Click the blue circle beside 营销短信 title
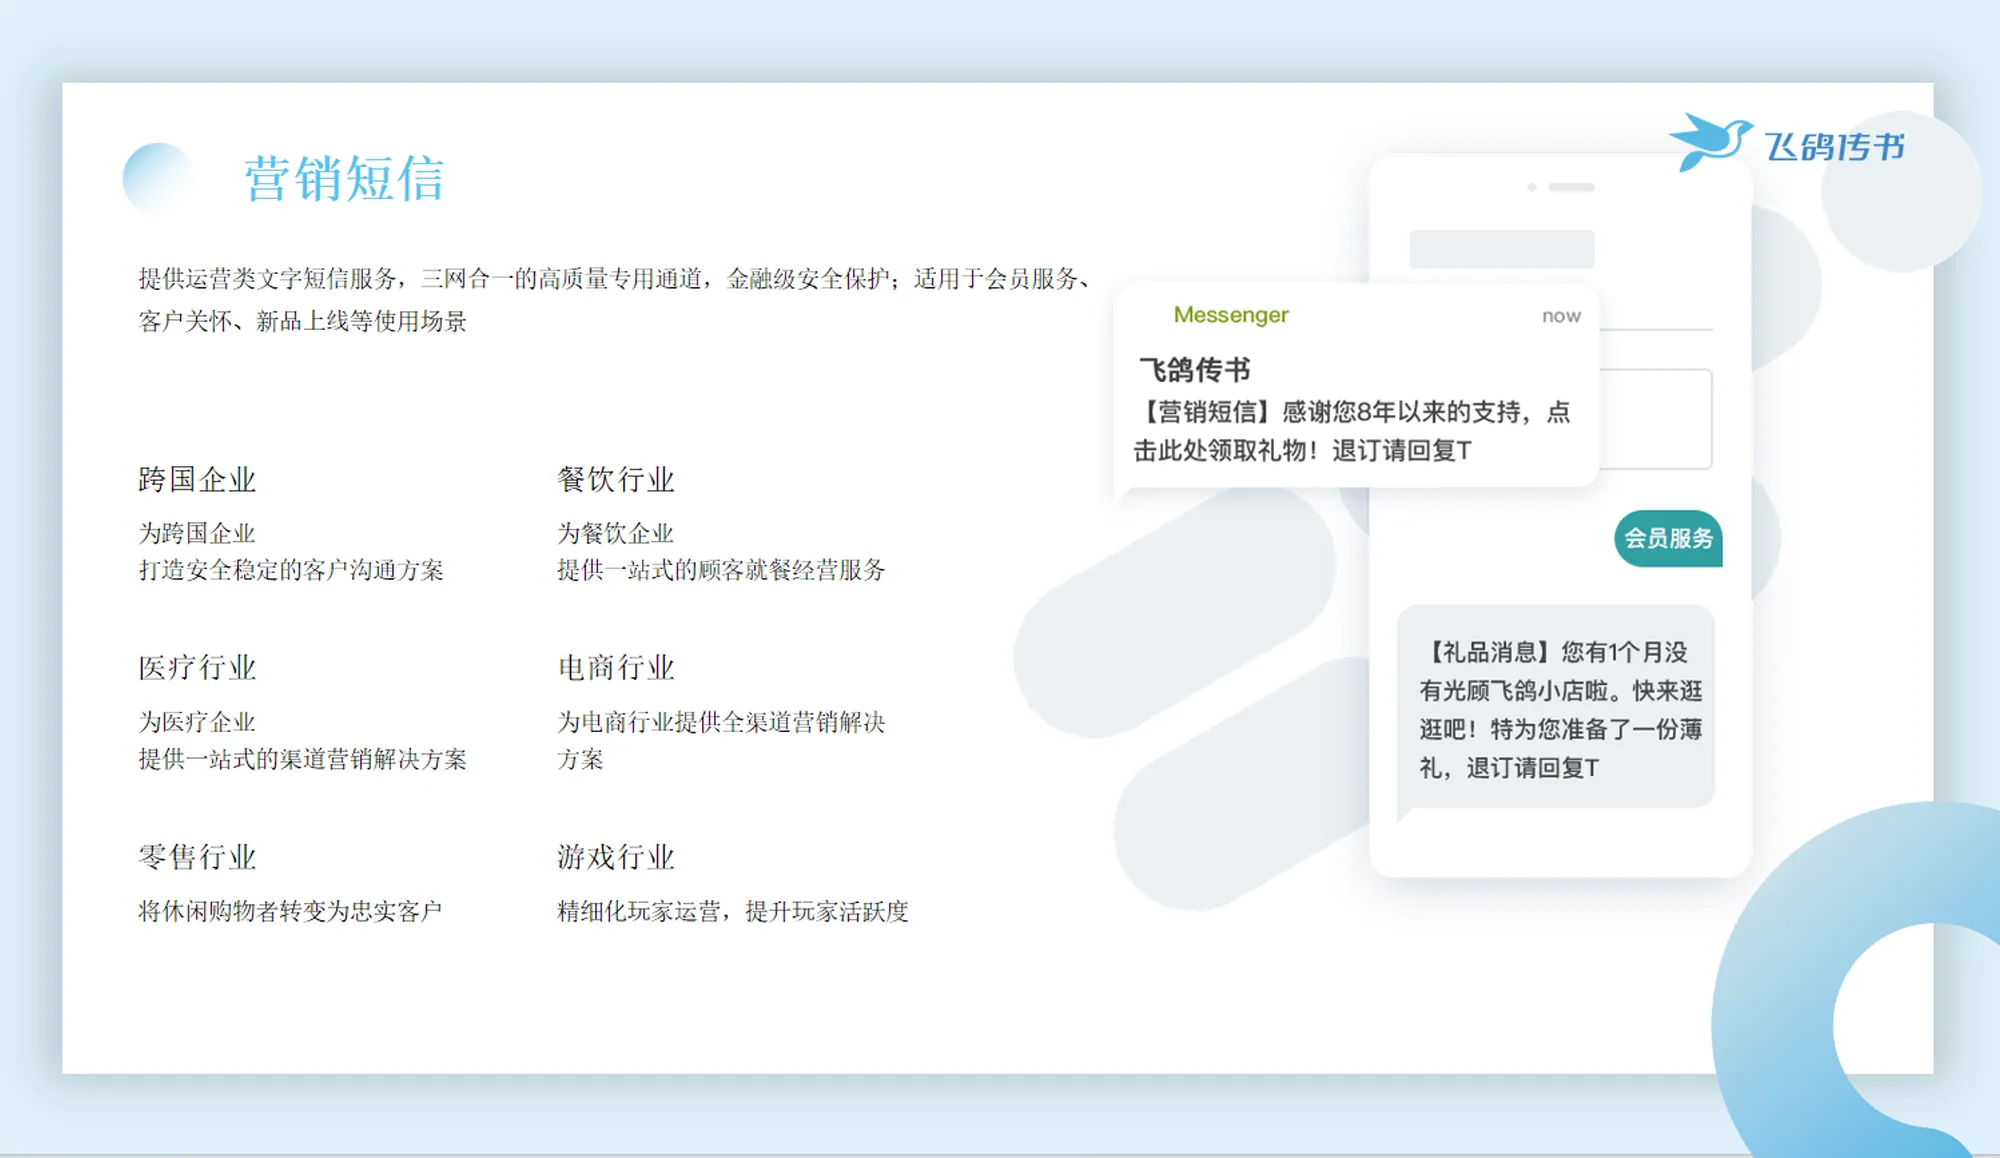Screen dimensions: 2000x1158 coord(157,178)
